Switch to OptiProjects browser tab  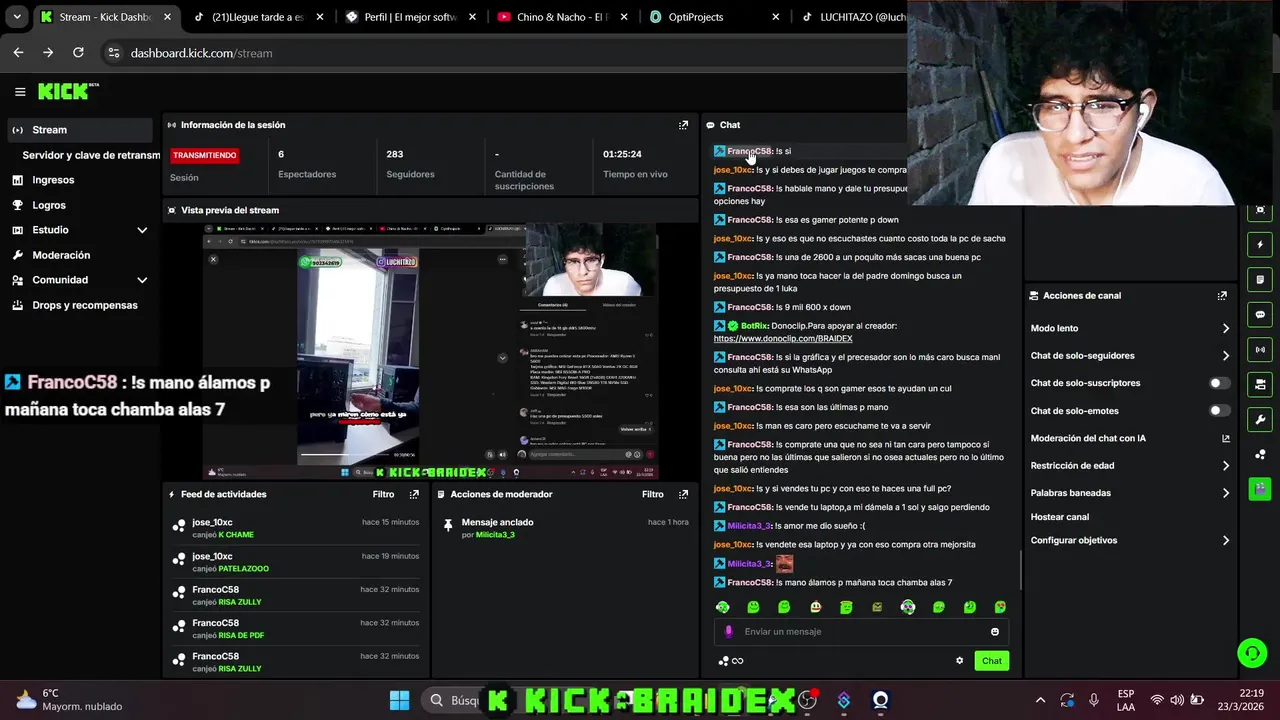point(715,17)
